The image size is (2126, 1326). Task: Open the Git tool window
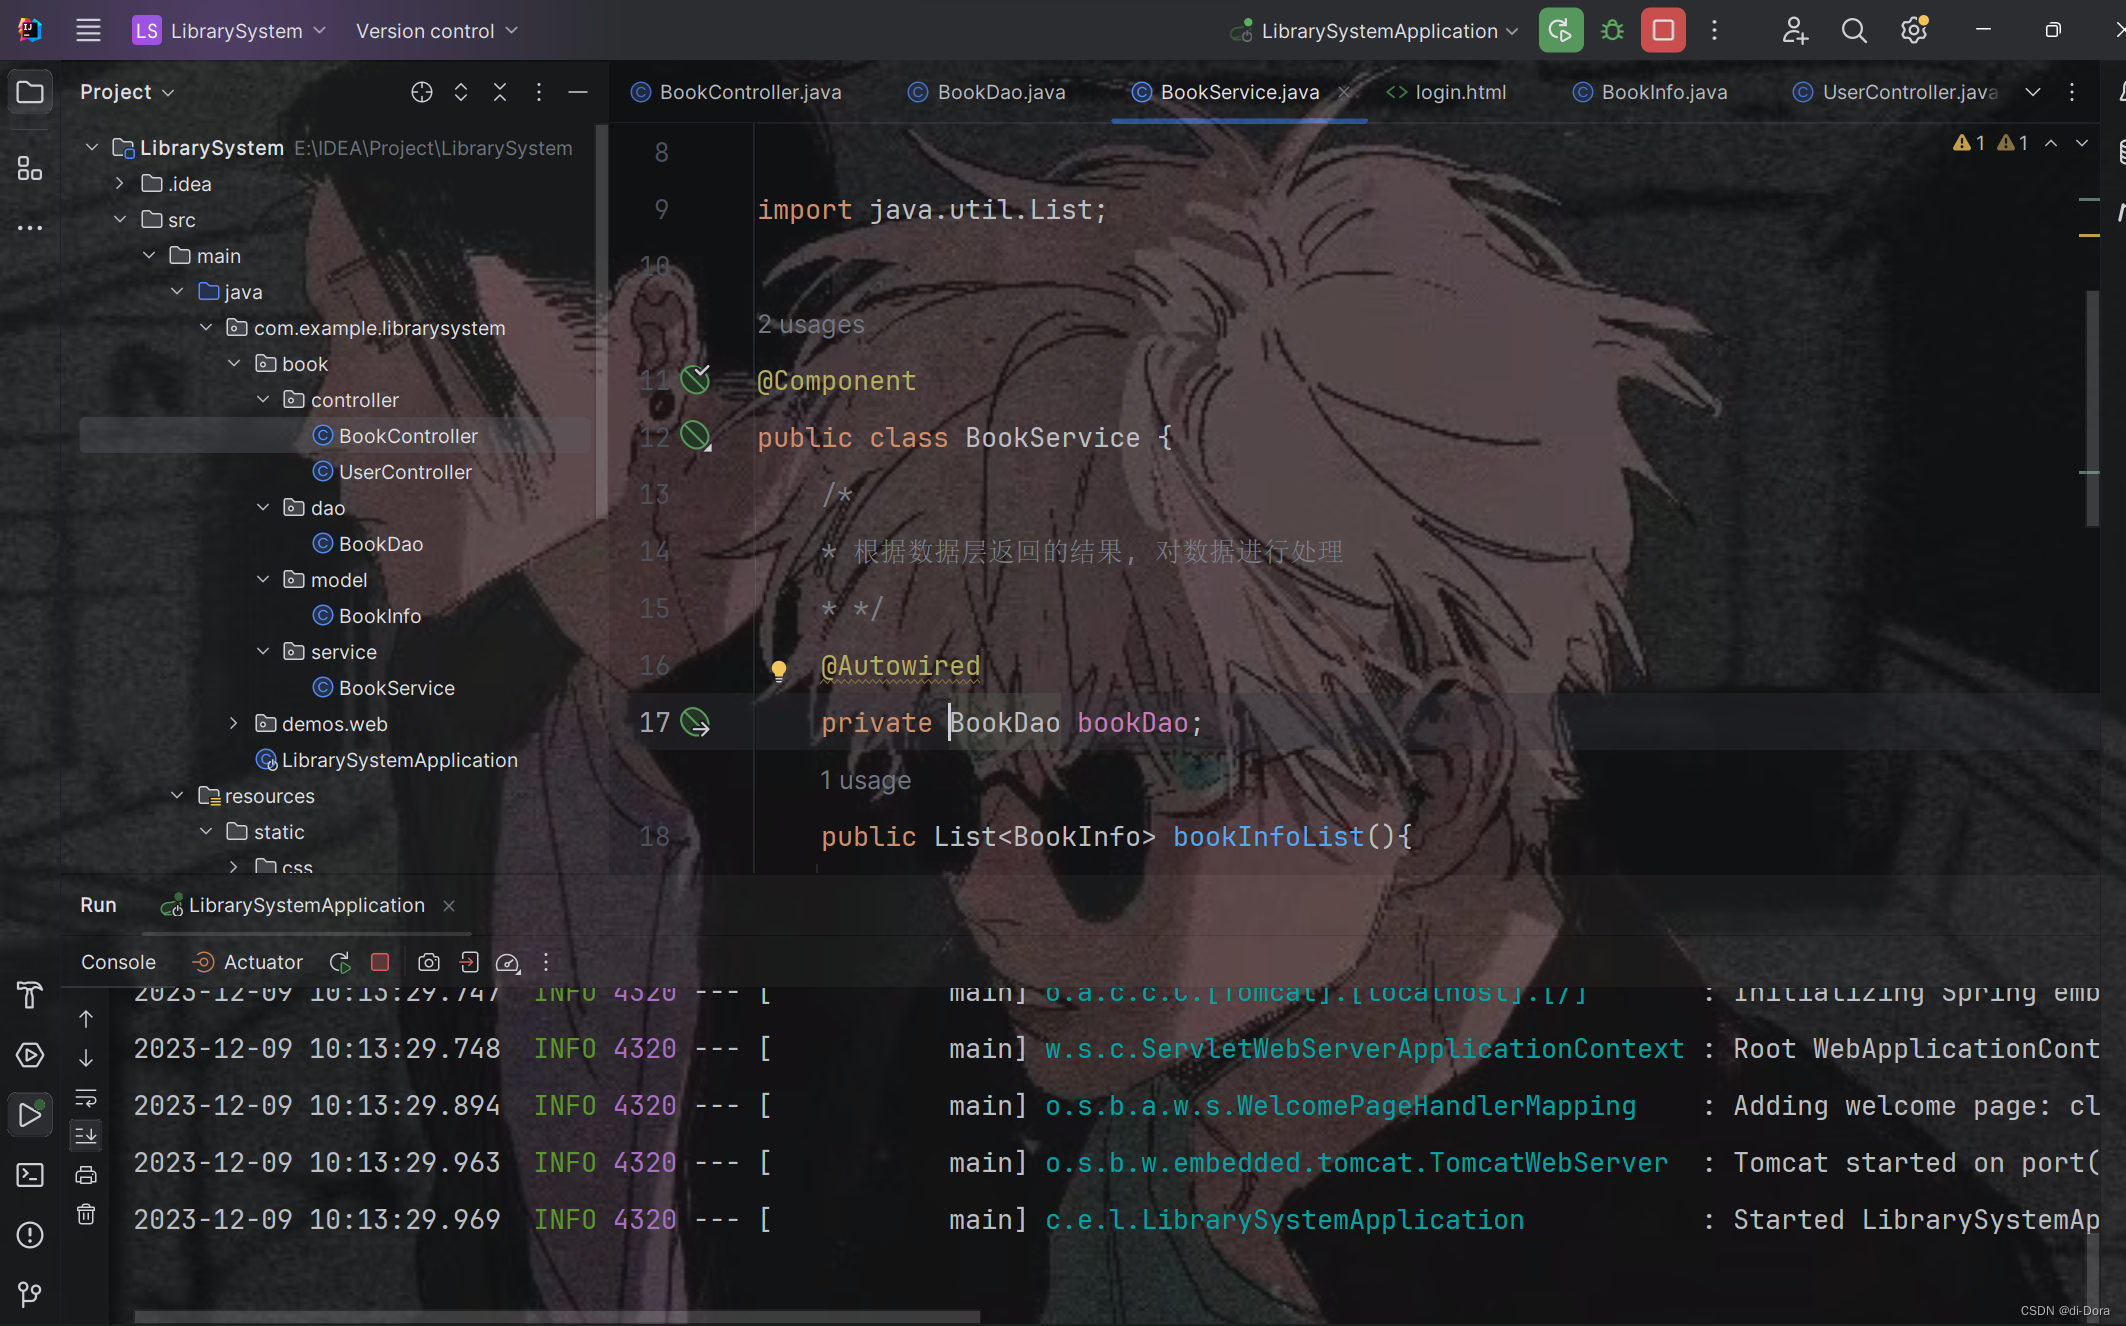click(30, 1295)
